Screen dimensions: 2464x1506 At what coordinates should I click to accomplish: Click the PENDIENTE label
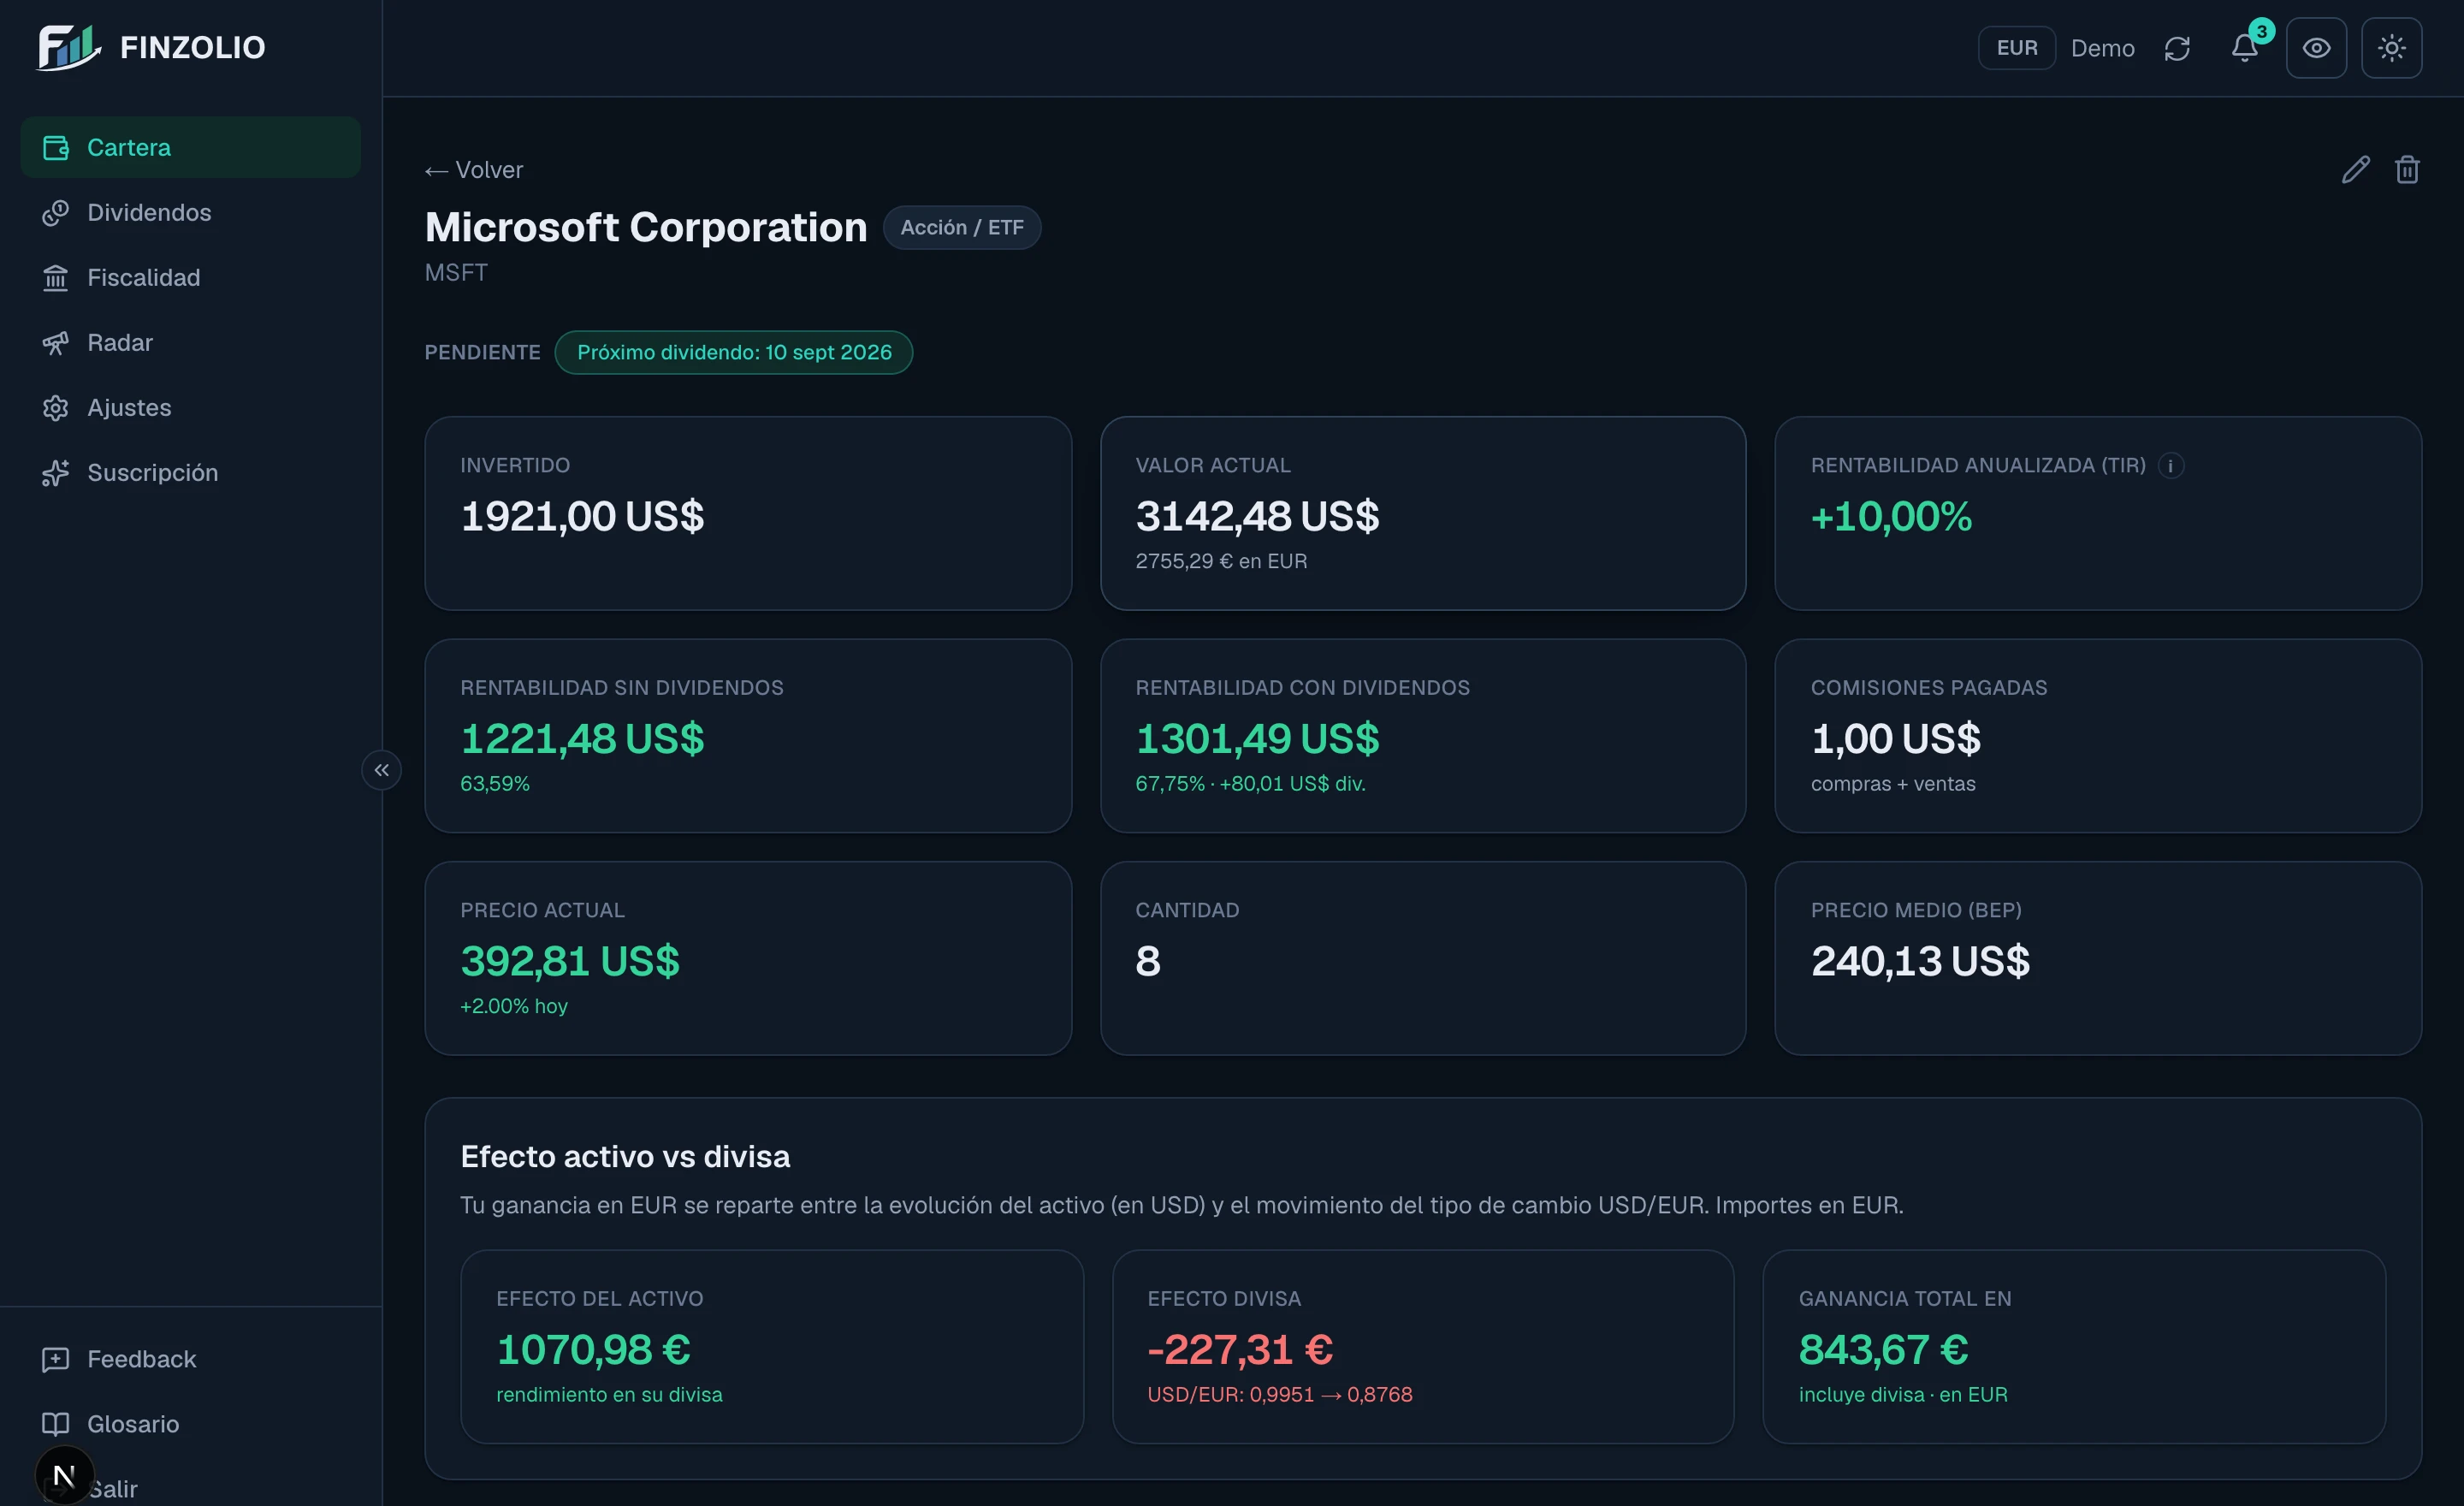[482, 352]
